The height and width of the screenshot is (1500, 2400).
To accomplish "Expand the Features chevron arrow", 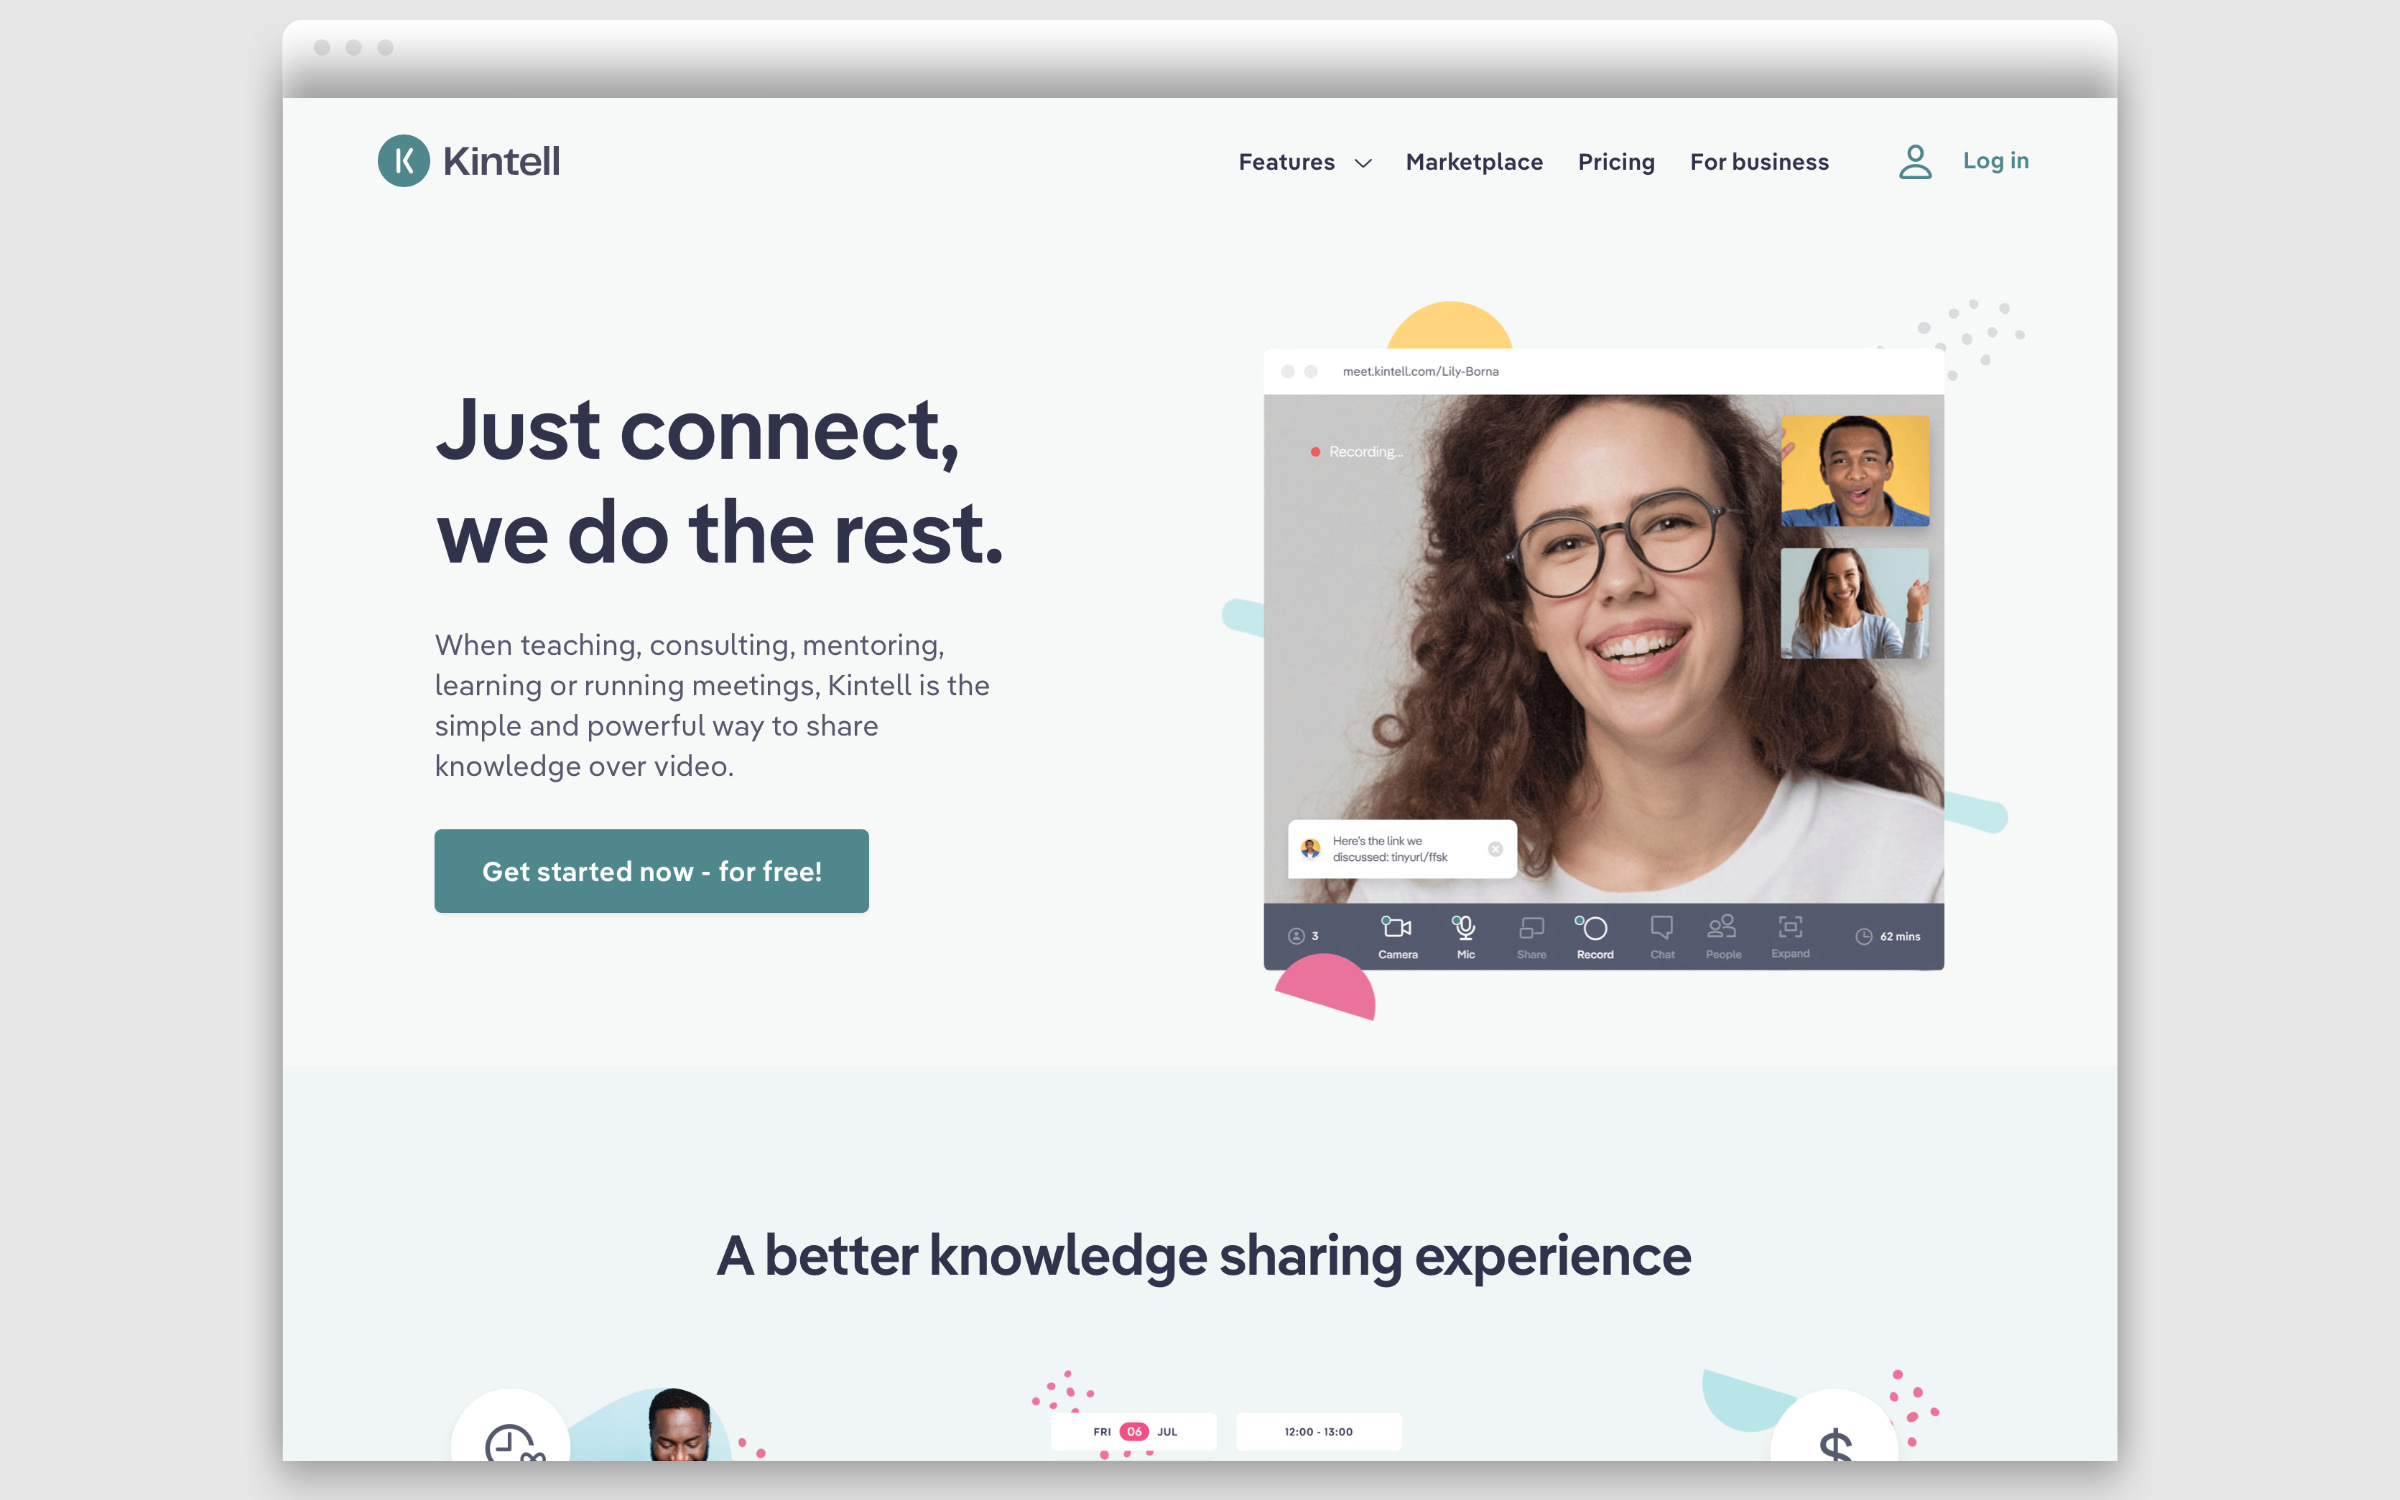I will click(1362, 161).
